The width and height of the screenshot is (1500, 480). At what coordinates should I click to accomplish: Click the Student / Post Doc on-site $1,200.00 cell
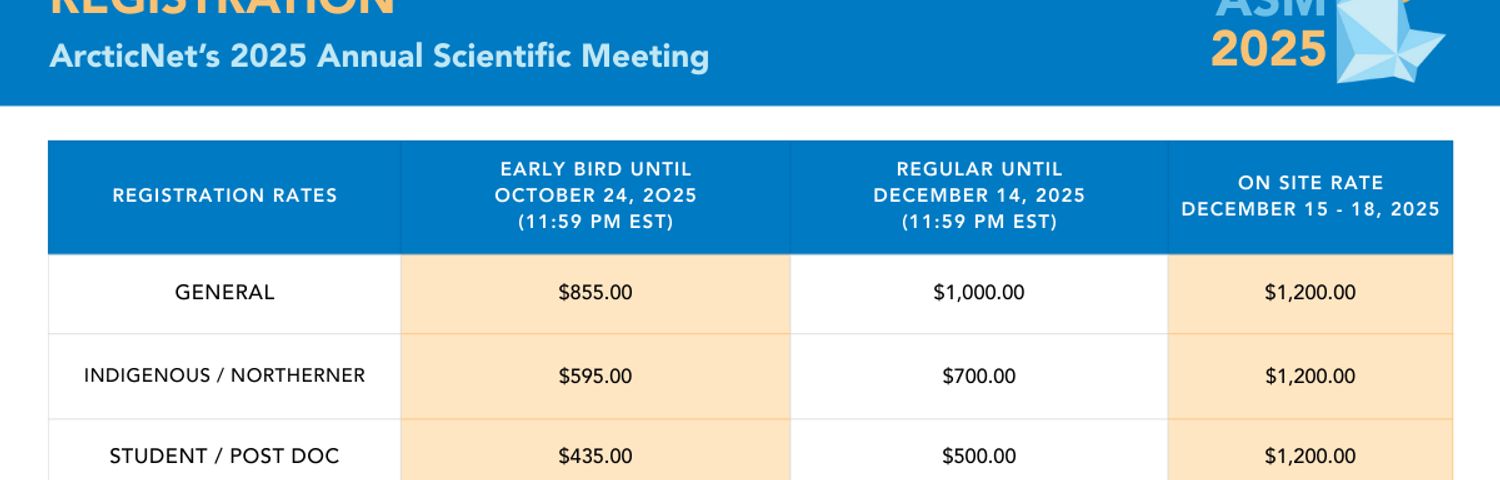[1310, 456]
